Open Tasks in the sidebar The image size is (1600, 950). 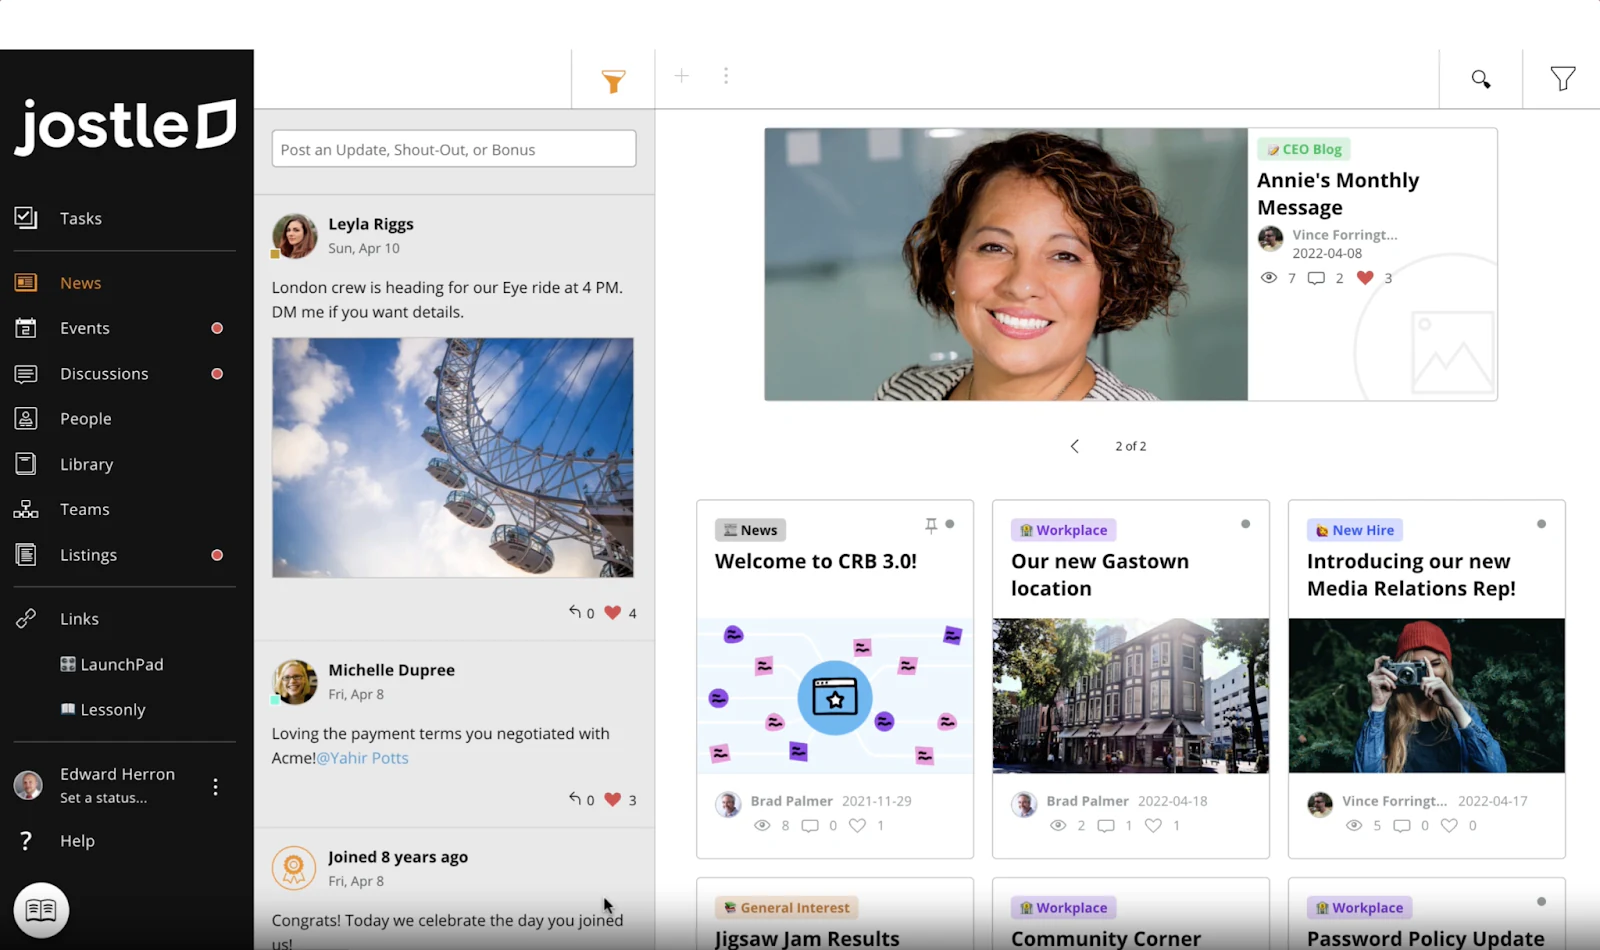pos(80,218)
